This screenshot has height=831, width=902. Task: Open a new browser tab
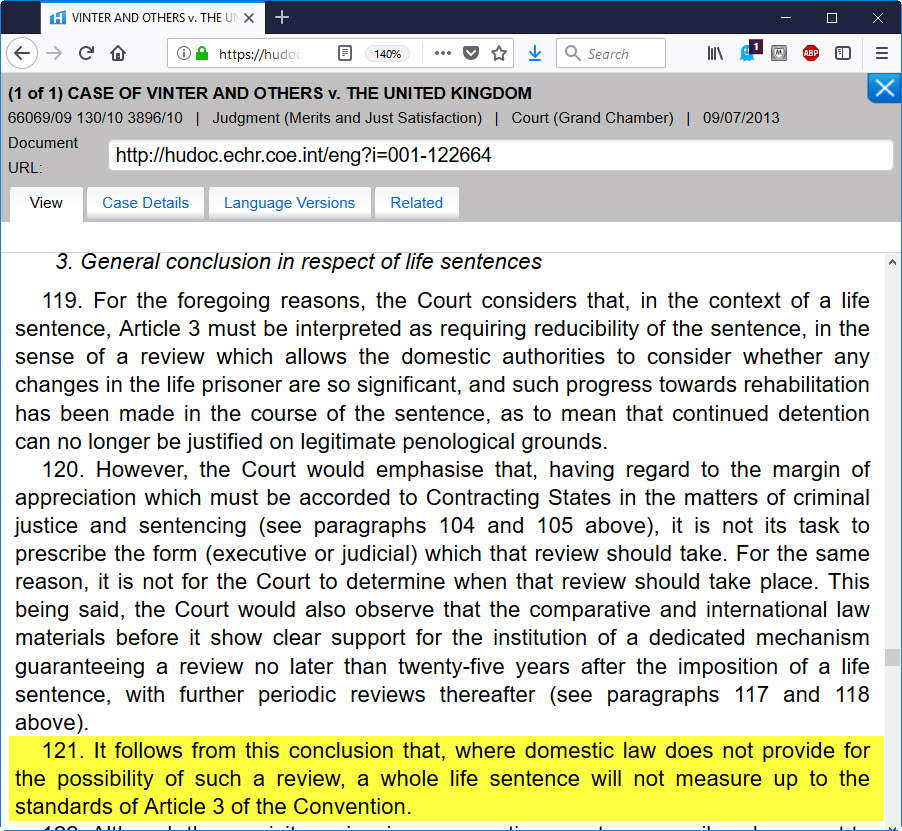click(282, 18)
